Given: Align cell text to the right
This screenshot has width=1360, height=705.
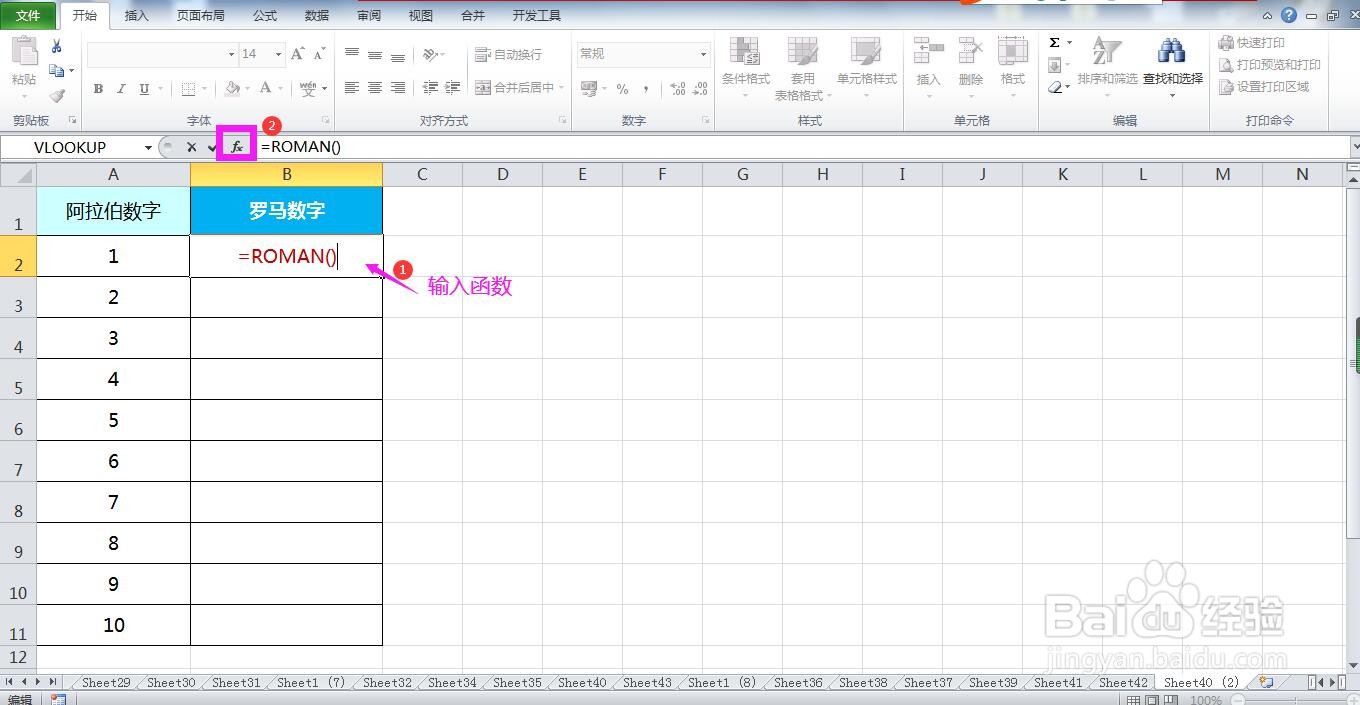Looking at the screenshot, I should click(x=398, y=88).
